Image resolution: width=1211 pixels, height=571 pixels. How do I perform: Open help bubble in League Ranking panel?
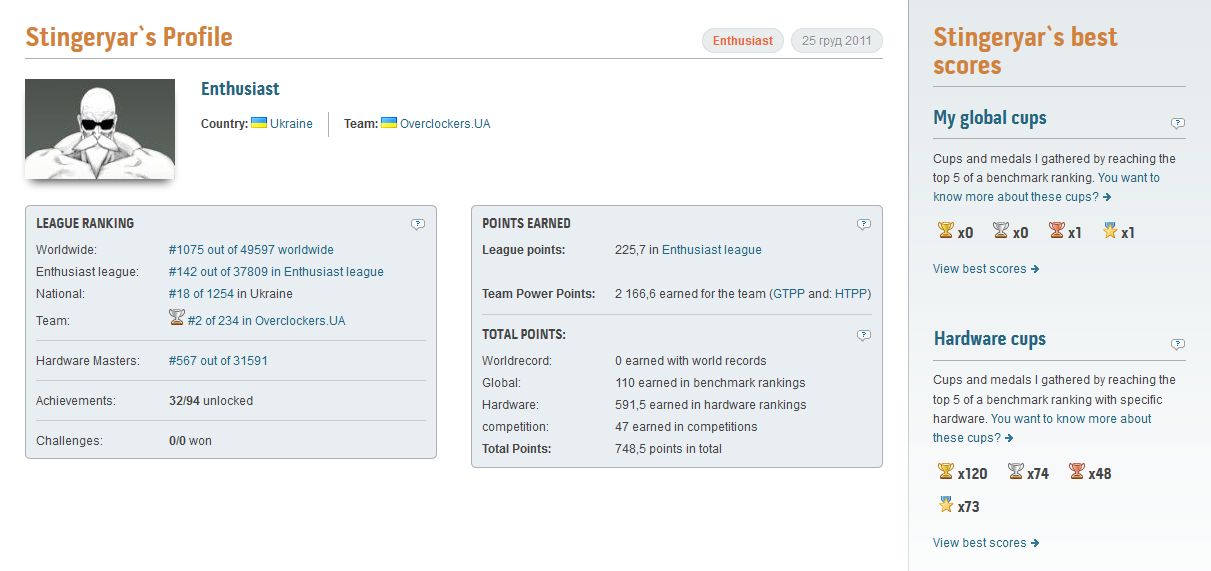418,224
